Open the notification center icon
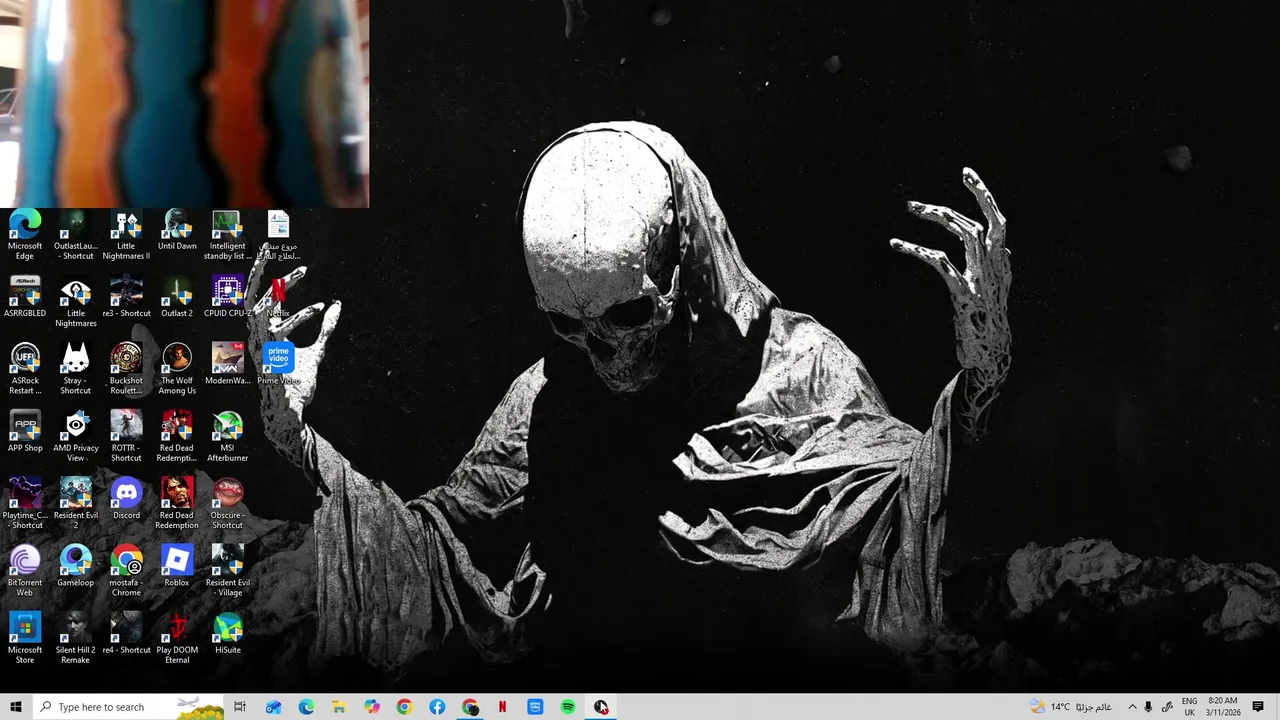Viewport: 1280px width, 720px height. [1258, 707]
